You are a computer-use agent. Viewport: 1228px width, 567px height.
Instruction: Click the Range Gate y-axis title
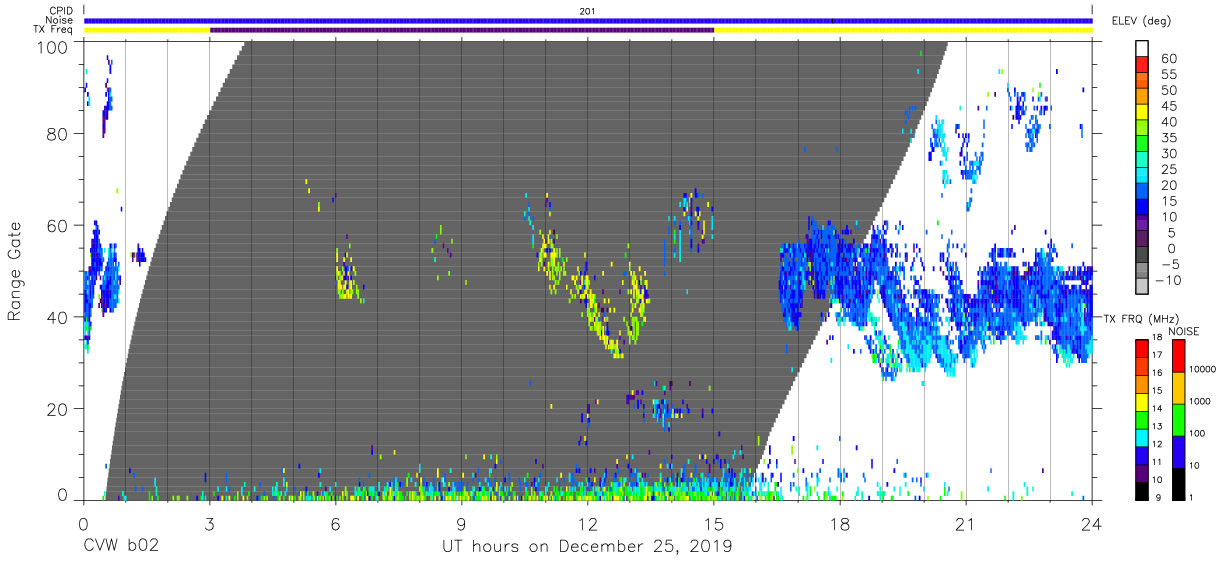click(15, 270)
